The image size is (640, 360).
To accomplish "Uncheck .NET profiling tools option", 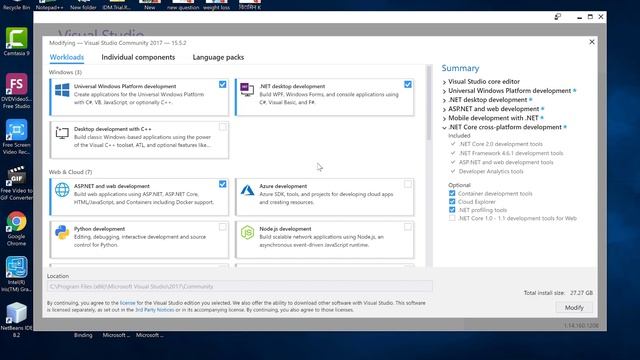I will point(452,210).
